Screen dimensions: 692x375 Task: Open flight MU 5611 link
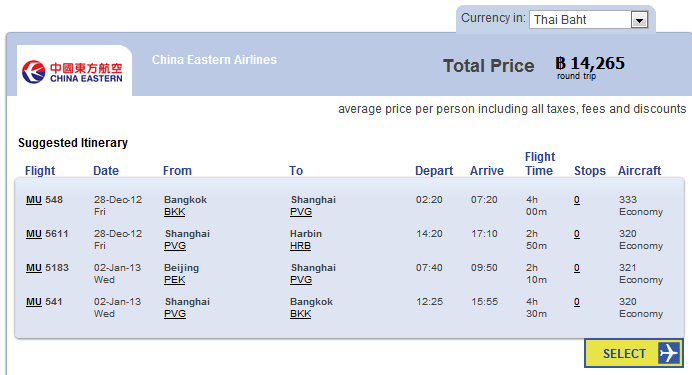click(34, 234)
